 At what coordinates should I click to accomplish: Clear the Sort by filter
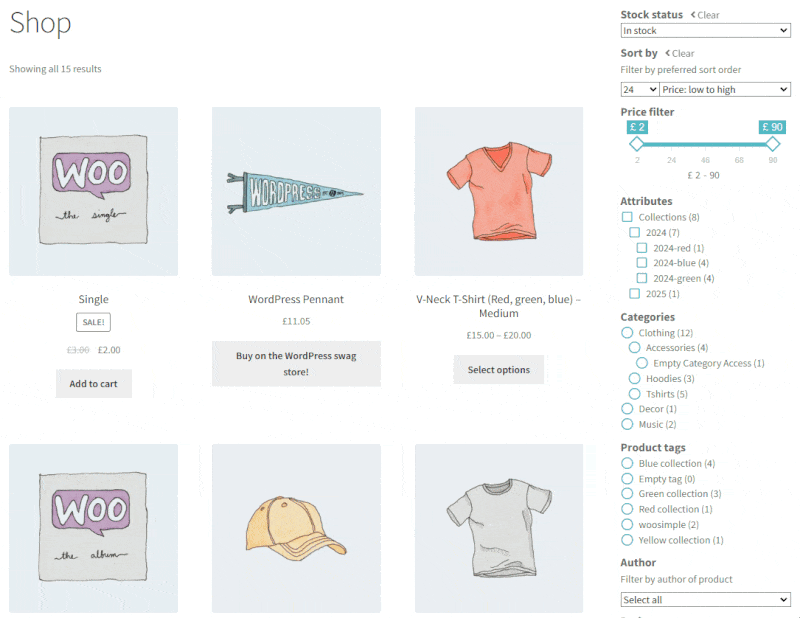coord(680,53)
